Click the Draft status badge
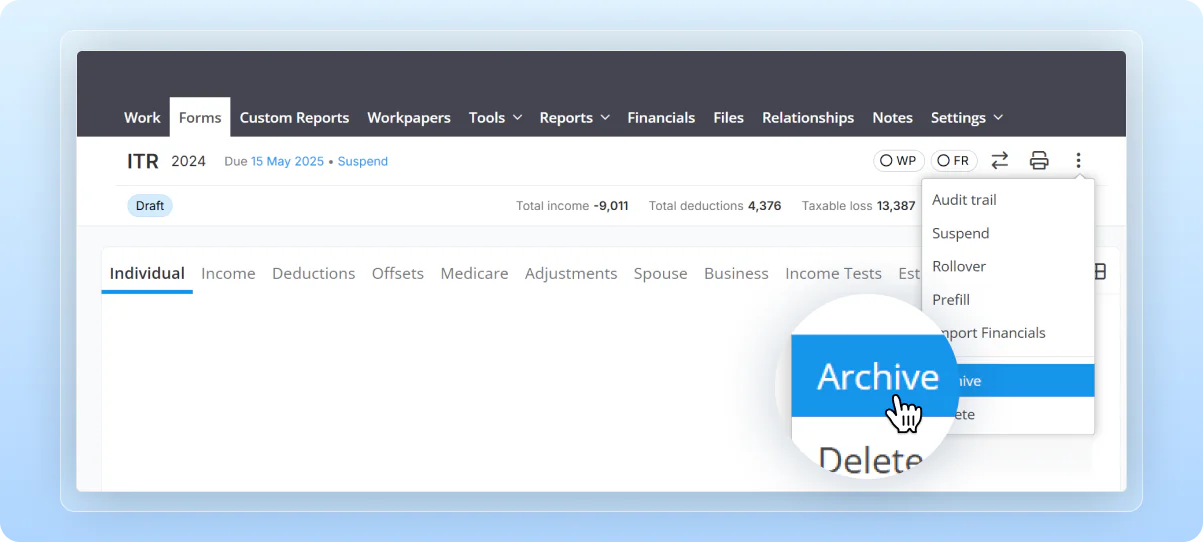The image size is (1203, 542). click(x=150, y=206)
